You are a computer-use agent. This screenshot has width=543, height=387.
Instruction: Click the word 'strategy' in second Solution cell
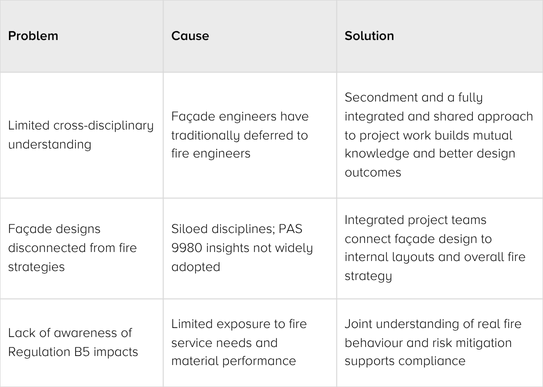[x=368, y=277]
